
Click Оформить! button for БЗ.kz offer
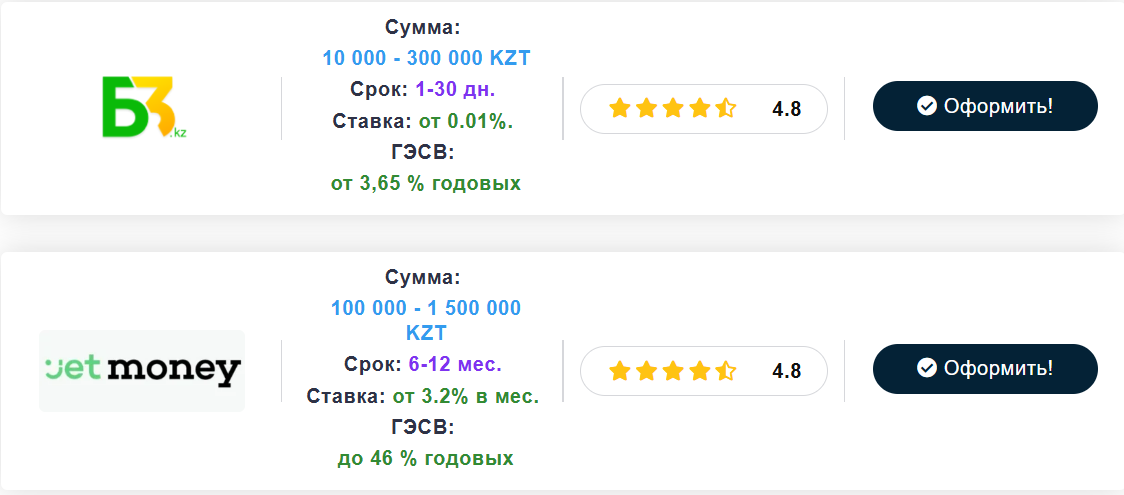coord(985,106)
